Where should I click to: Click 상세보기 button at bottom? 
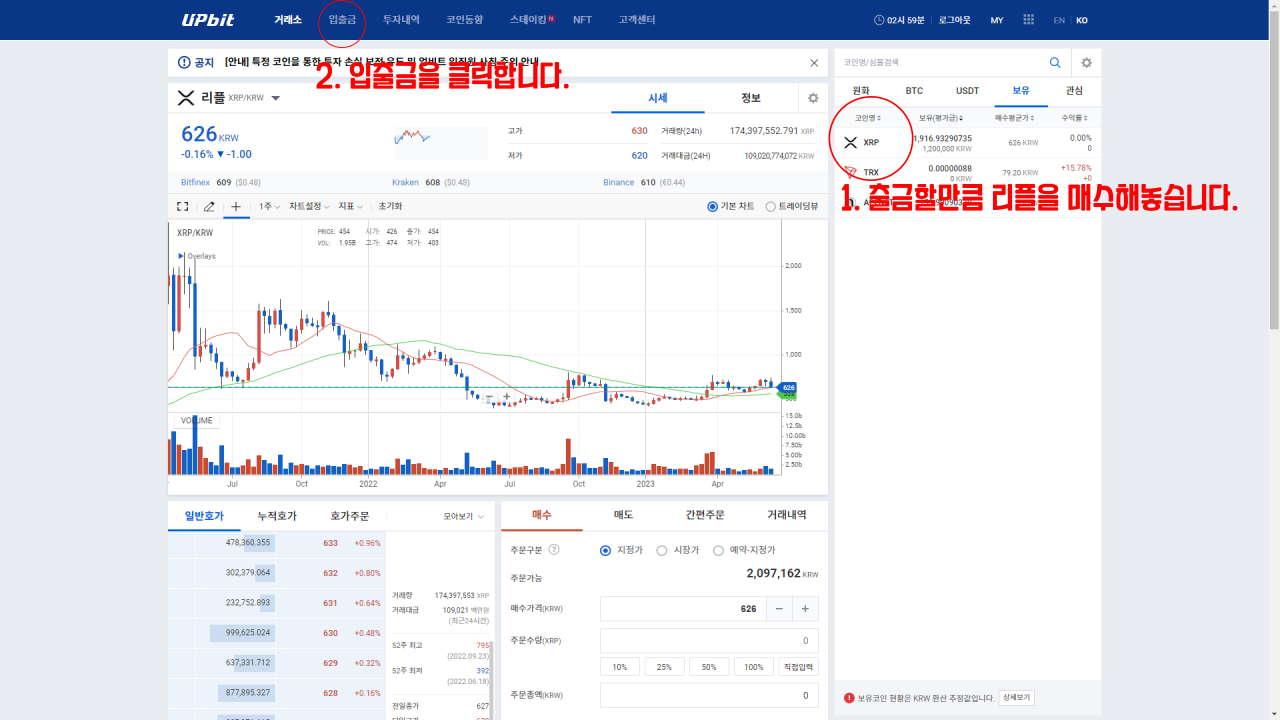(x=1016, y=698)
